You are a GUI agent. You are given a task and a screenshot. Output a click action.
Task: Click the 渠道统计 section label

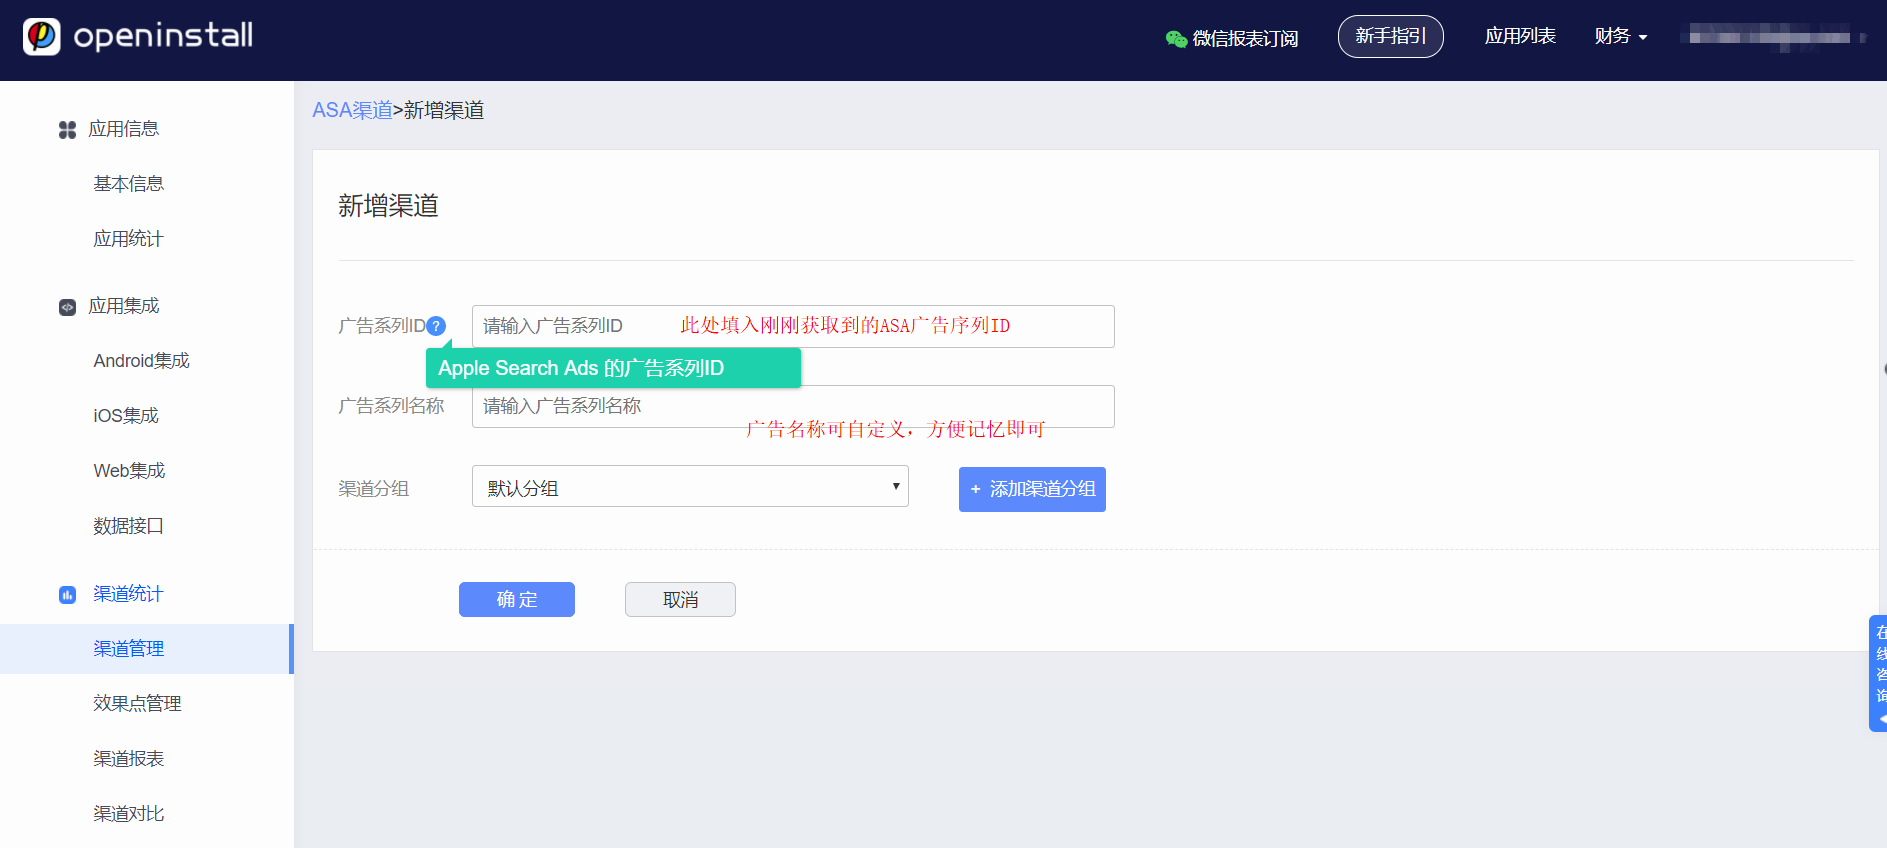(128, 594)
